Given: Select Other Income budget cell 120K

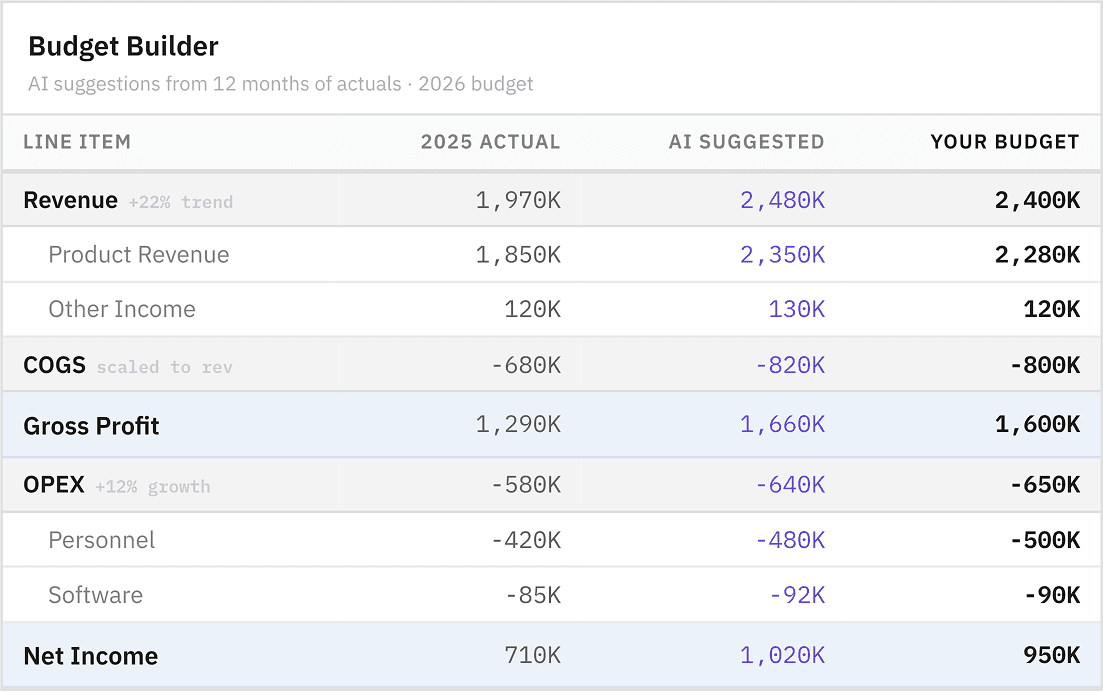Looking at the screenshot, I should (x=1051, y=309).
